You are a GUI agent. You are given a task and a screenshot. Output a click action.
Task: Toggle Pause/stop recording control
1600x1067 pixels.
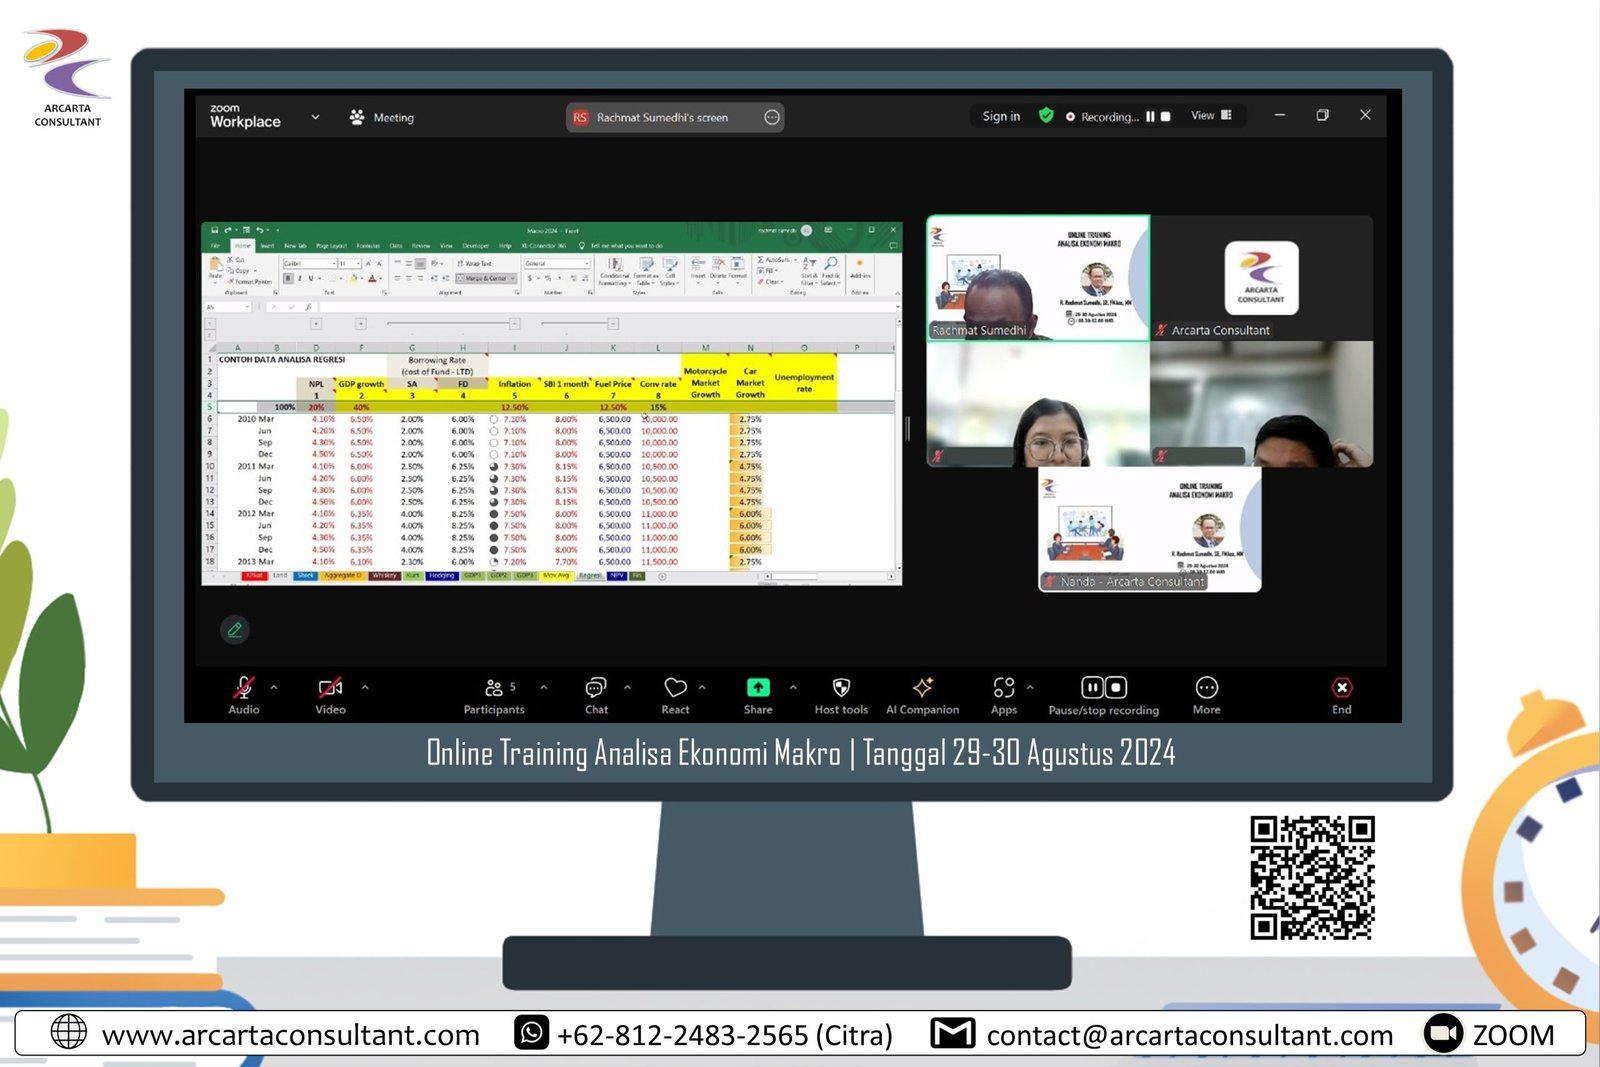pyautogui.click(x=1104, y=688)
